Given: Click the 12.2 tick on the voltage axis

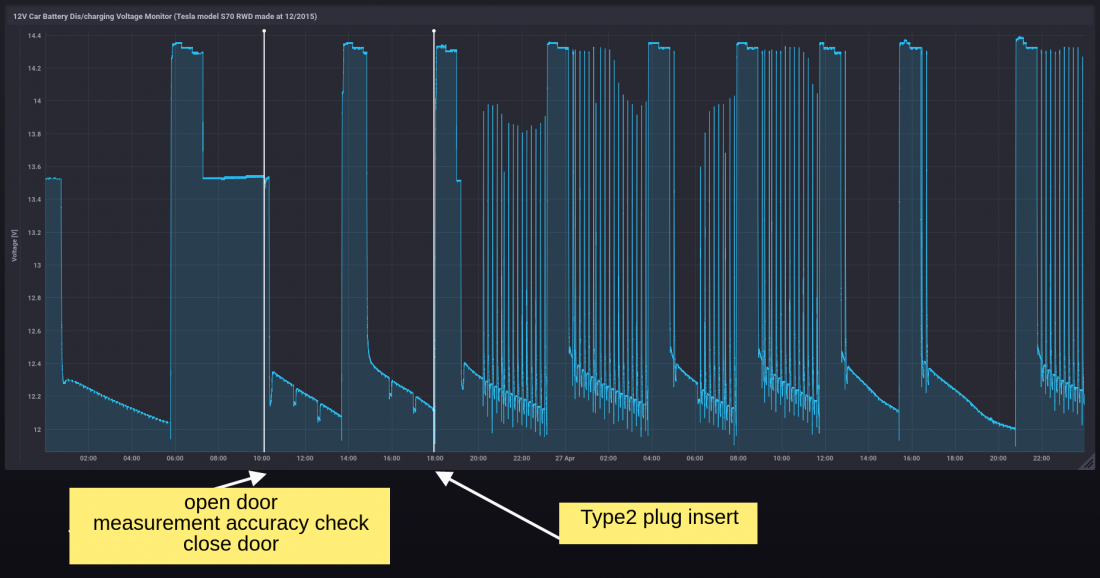Looking at the screenshot, I should [x=34, y=397].
